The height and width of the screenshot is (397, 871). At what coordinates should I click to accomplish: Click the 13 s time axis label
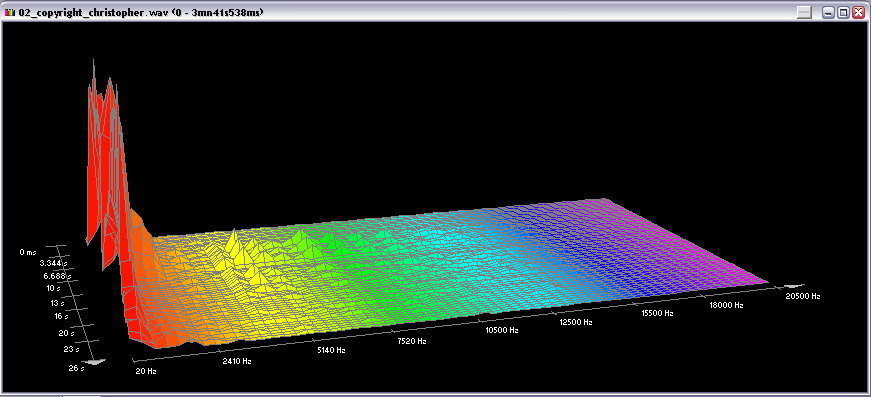coord(58,303)
